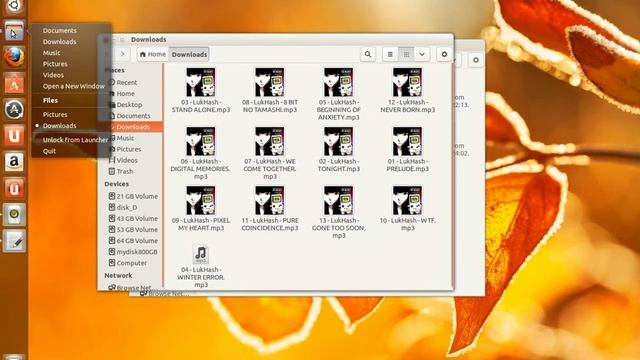
Task: Switch to list view in Files toolbar
Action: 390,54
